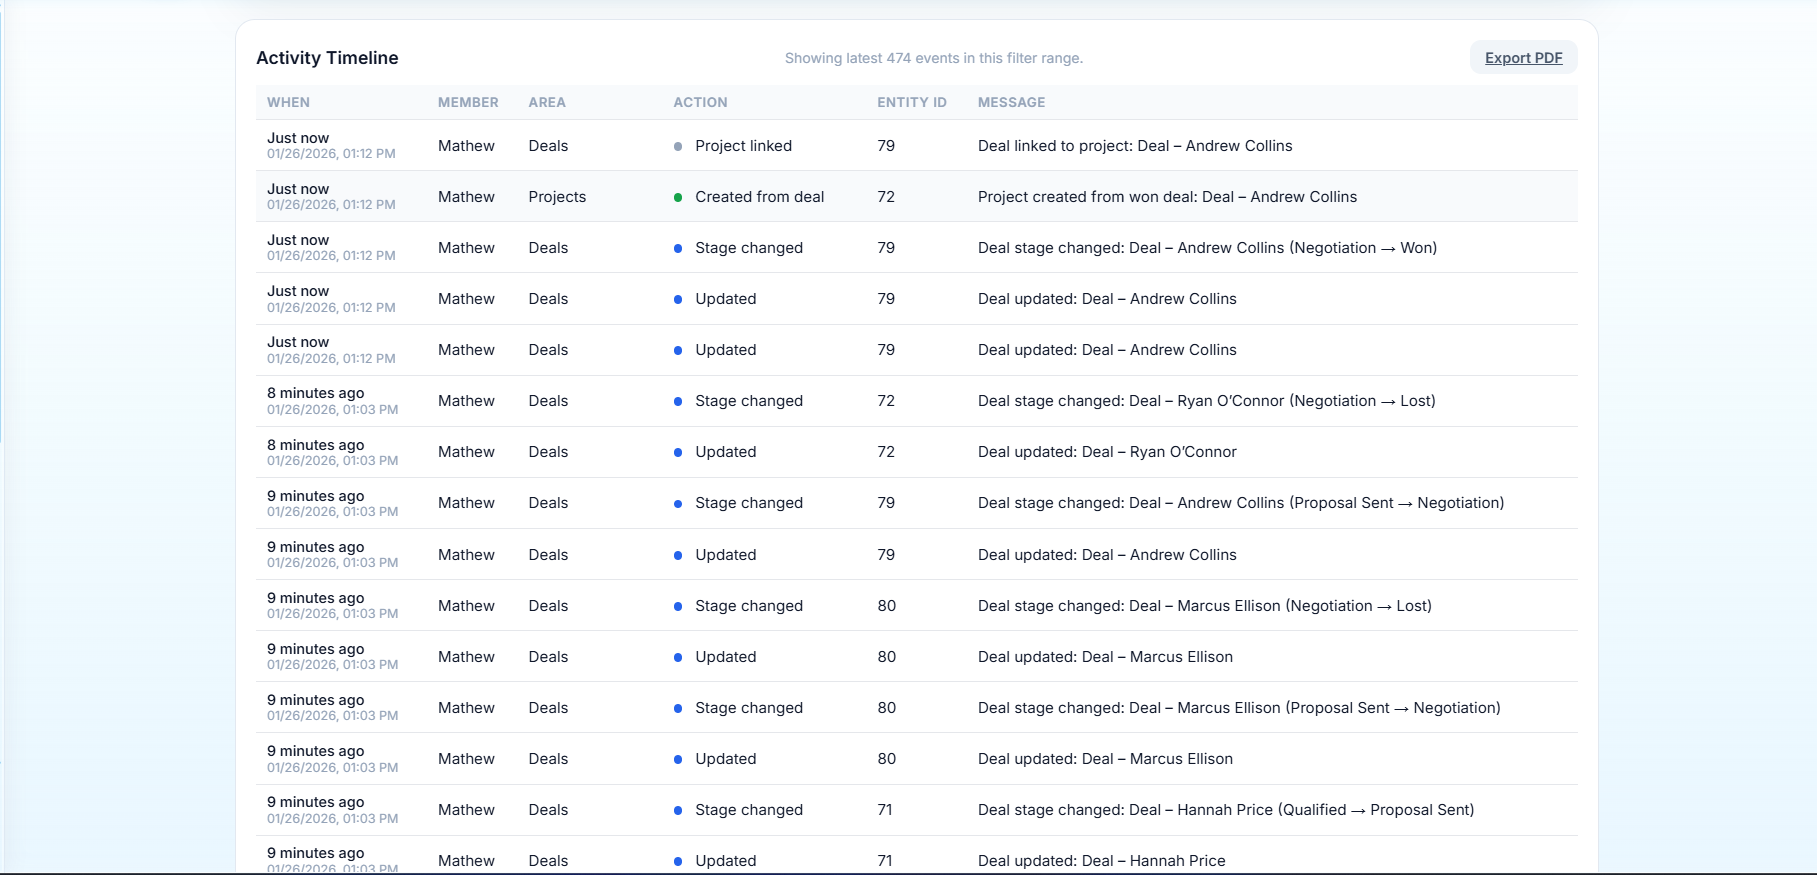Click the ACTION column header
The height and width of the screenshot is (875, 1817).
700,102
